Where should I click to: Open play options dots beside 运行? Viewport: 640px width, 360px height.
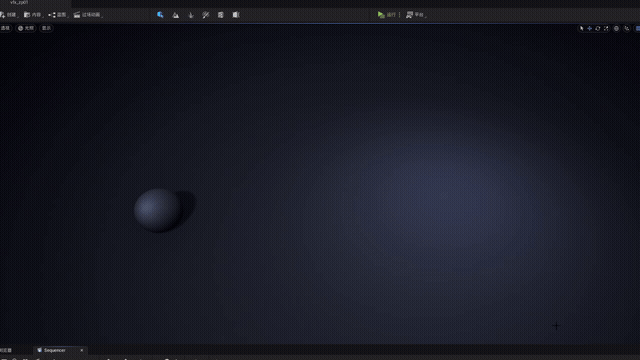[400, 15]
